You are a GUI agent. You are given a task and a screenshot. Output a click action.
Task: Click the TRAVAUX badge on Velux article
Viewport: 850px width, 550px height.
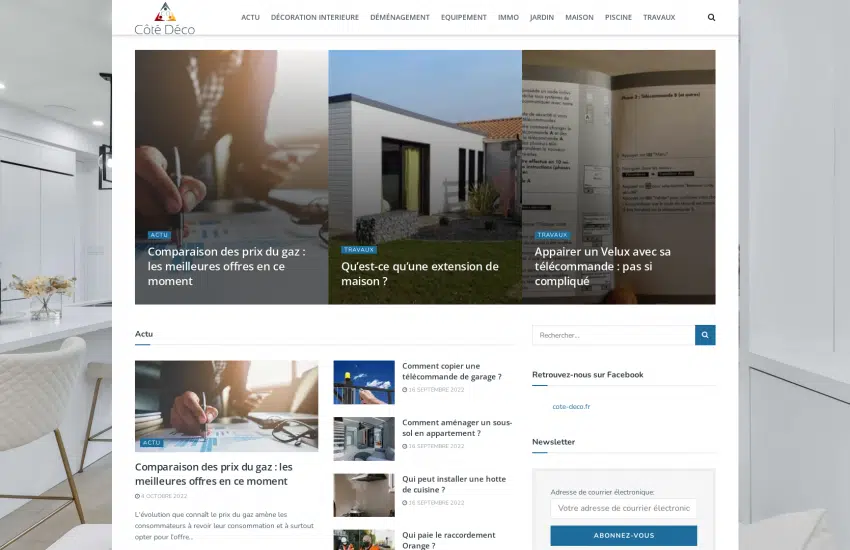(x=552, y=235)
